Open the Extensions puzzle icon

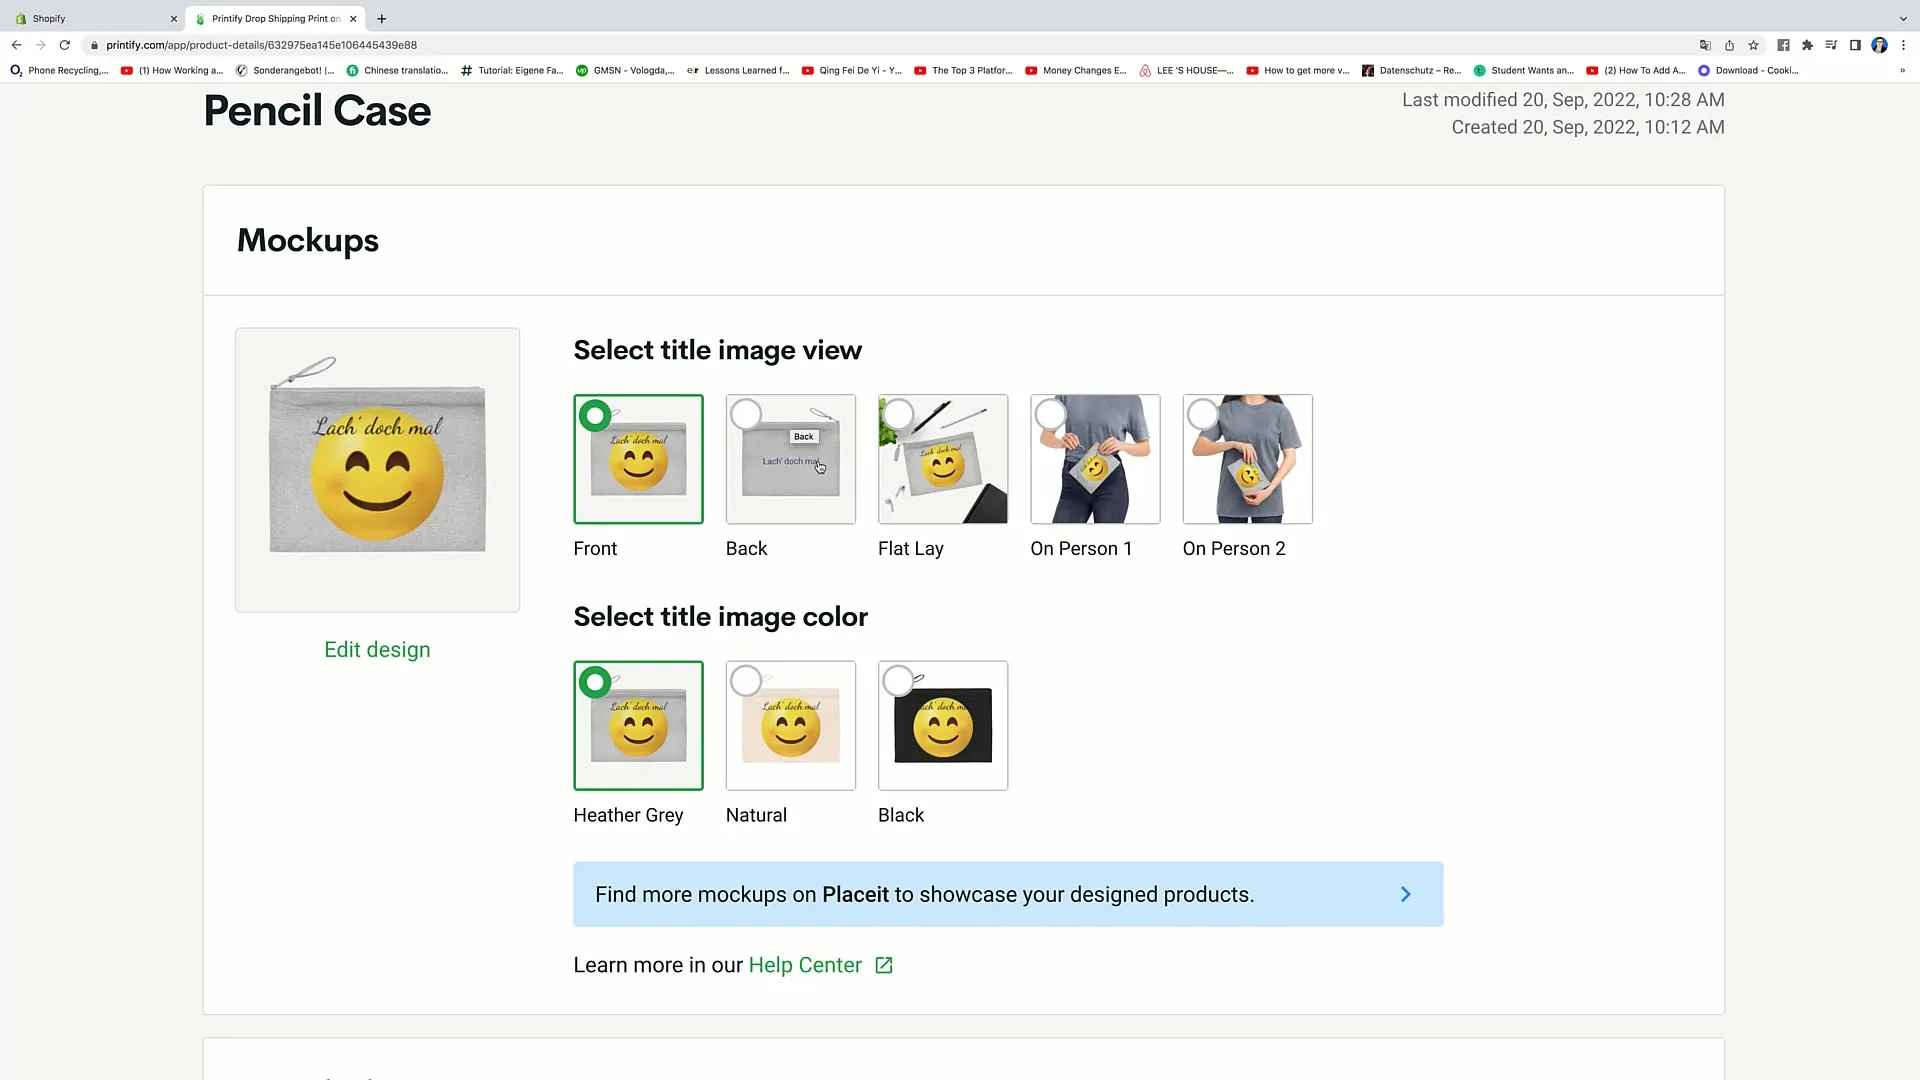pyautogui.click(x=1807, y=45)
